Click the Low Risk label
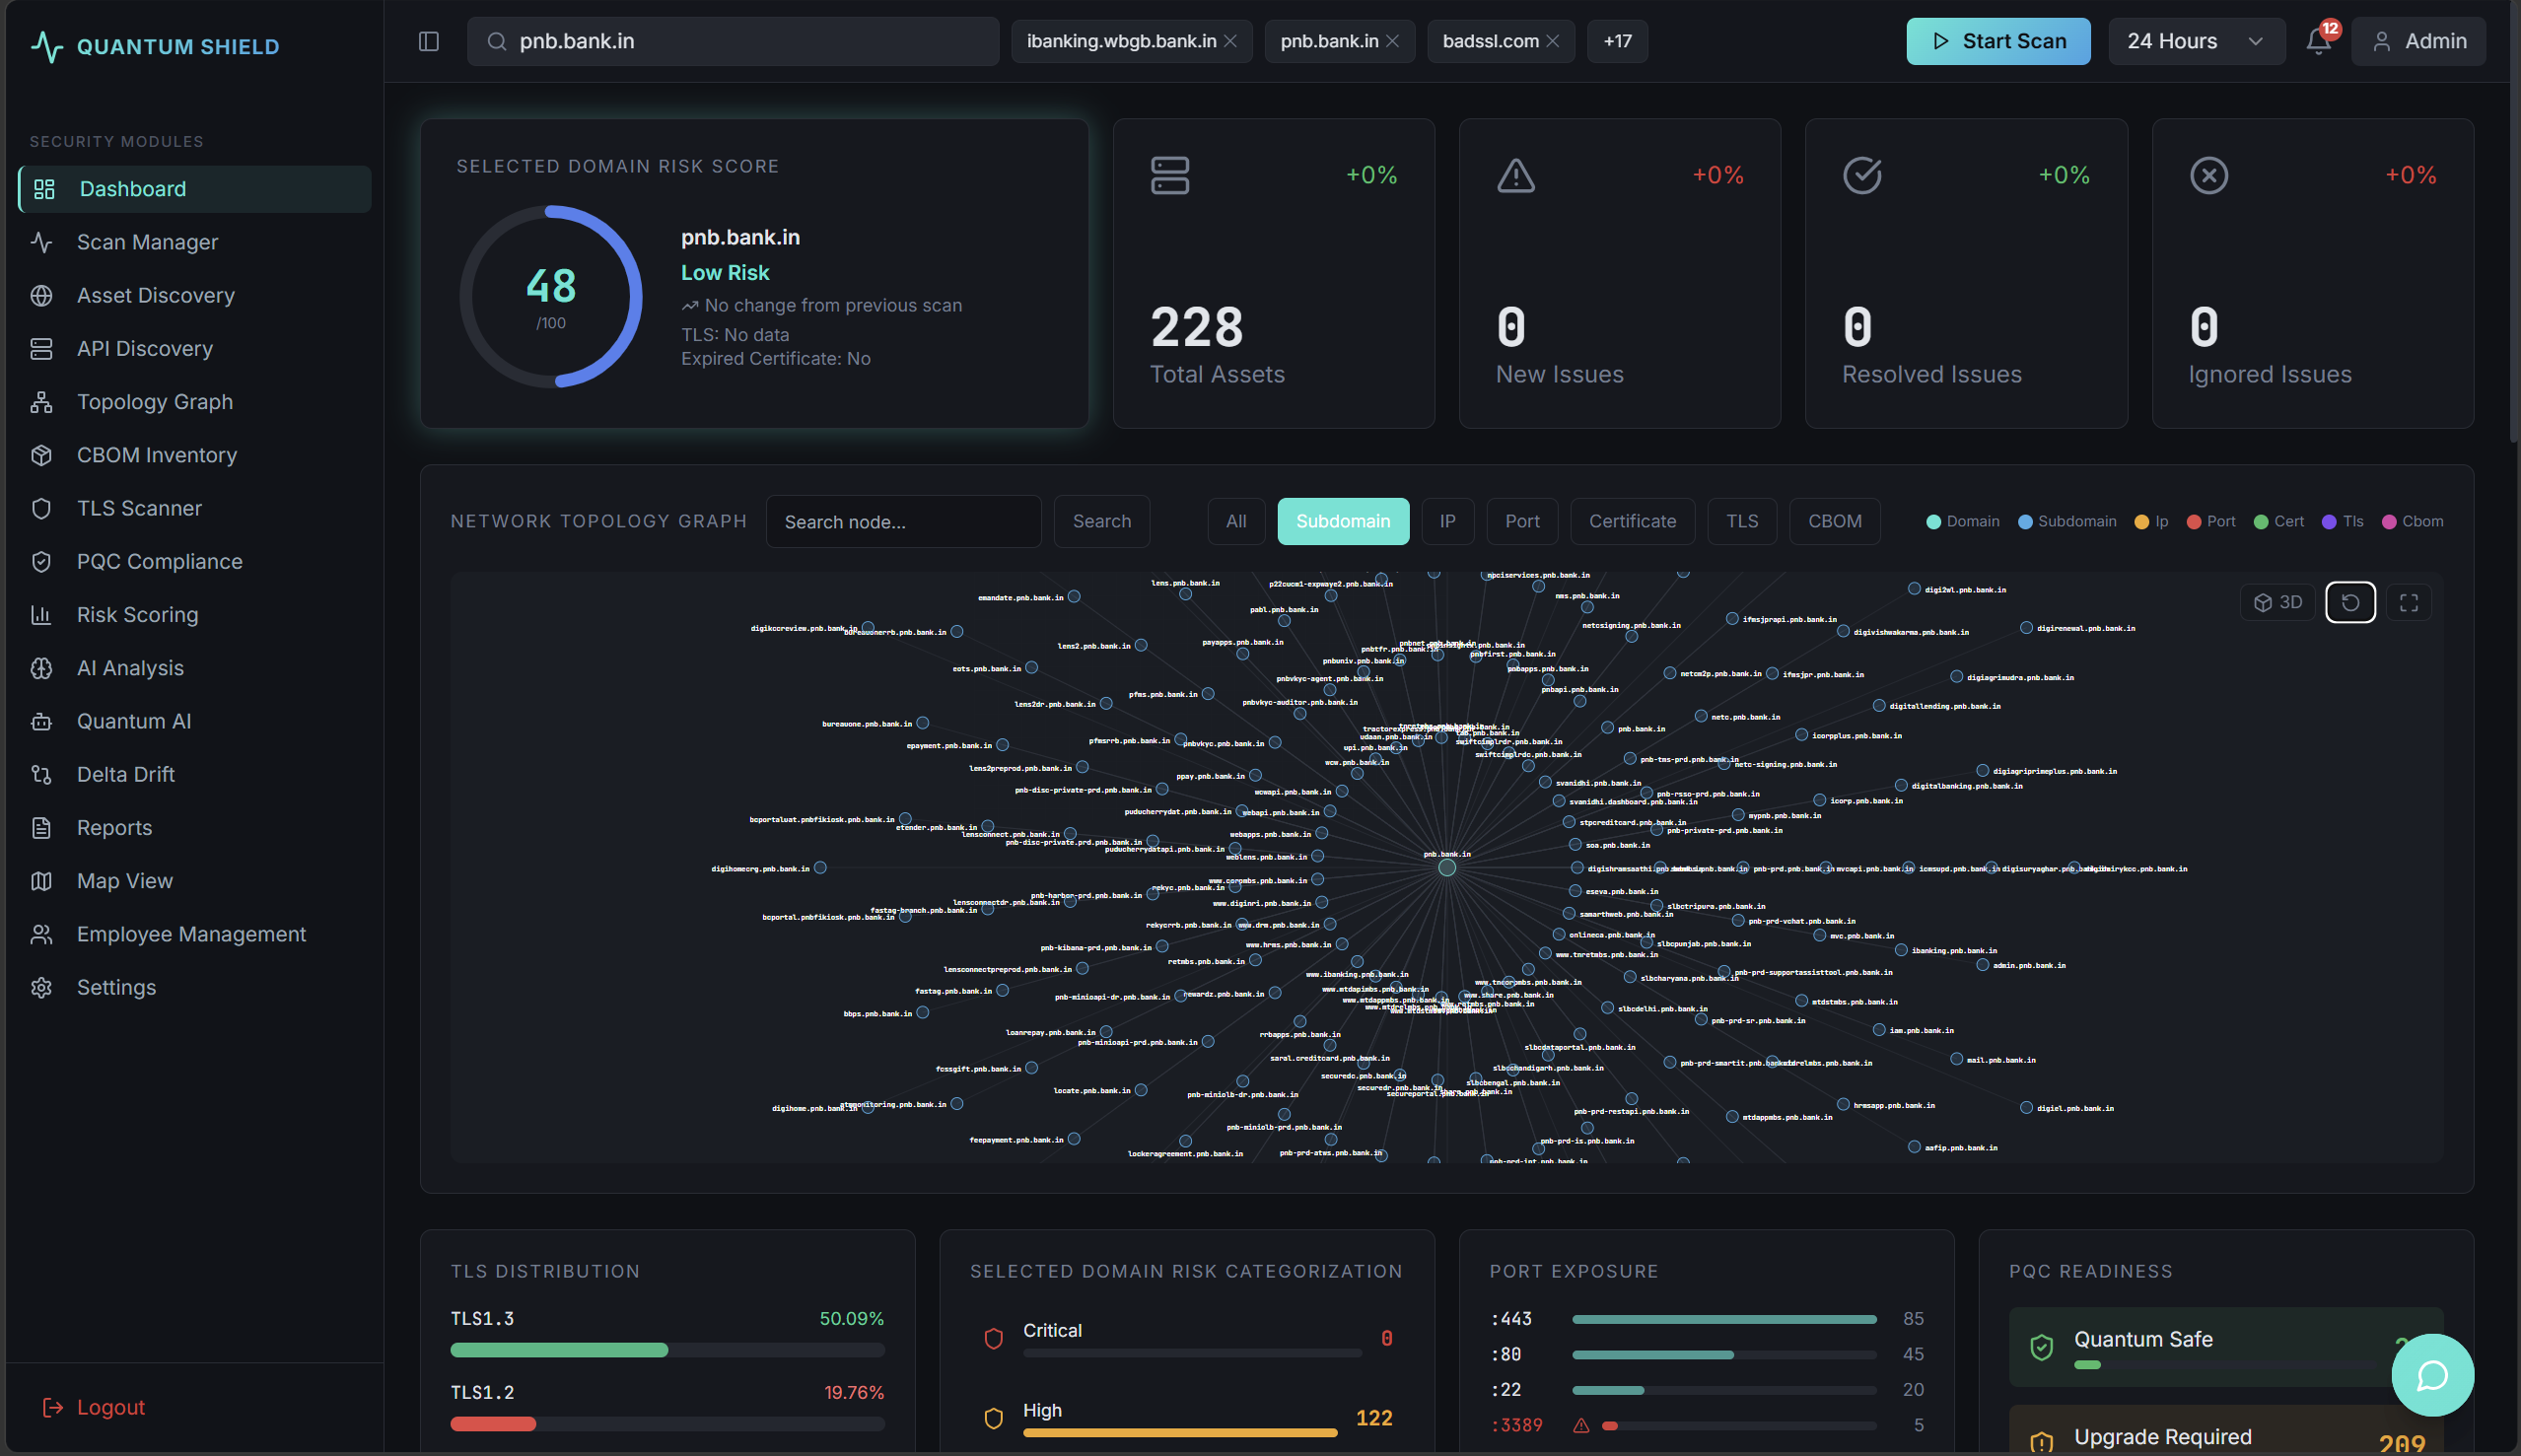Viewport: 2521px width, 1456px height. (725, 273)
